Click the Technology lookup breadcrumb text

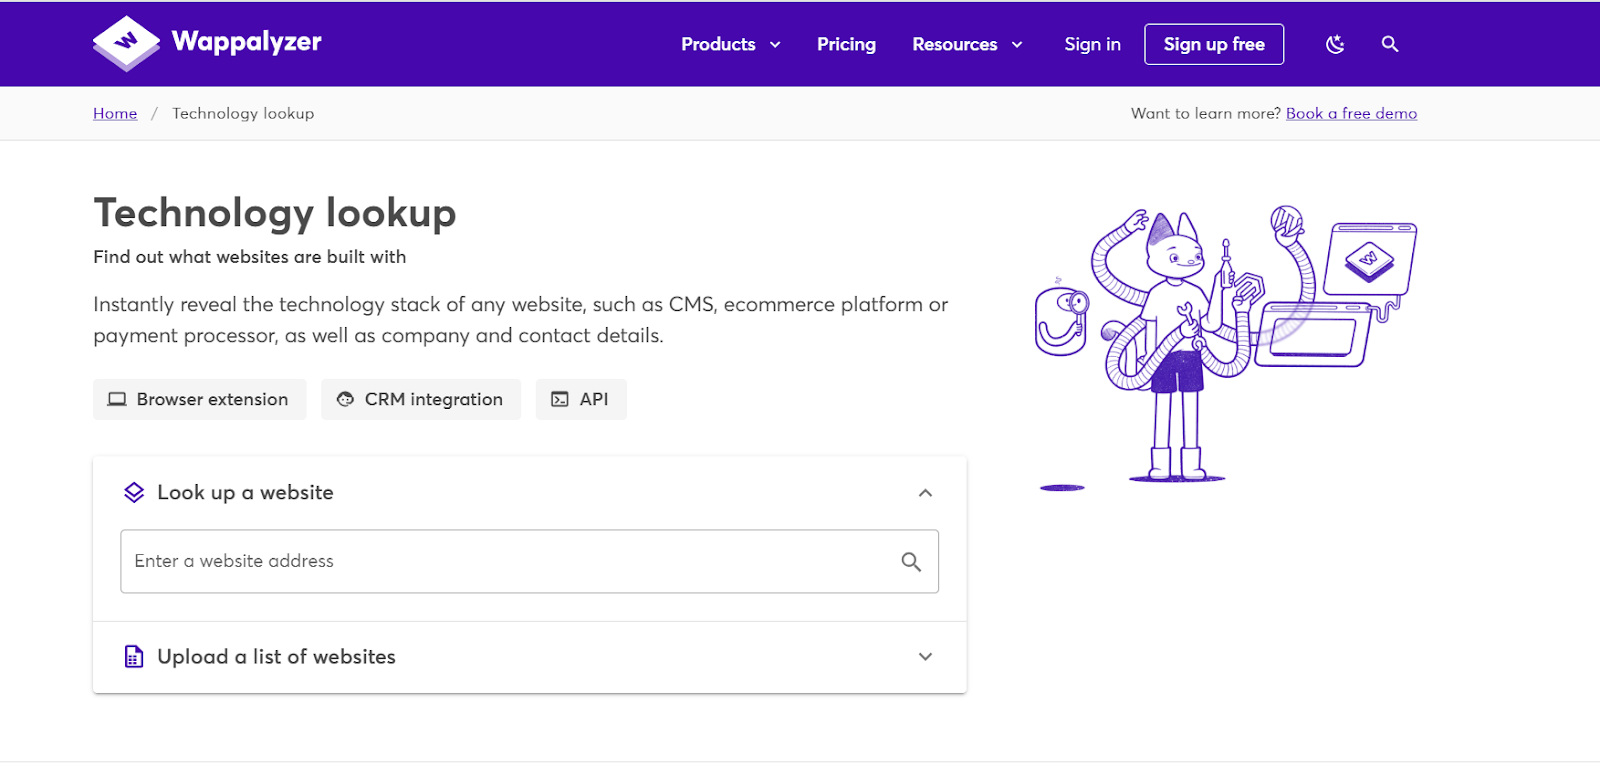pyautogui.click(x=243, y=113)
